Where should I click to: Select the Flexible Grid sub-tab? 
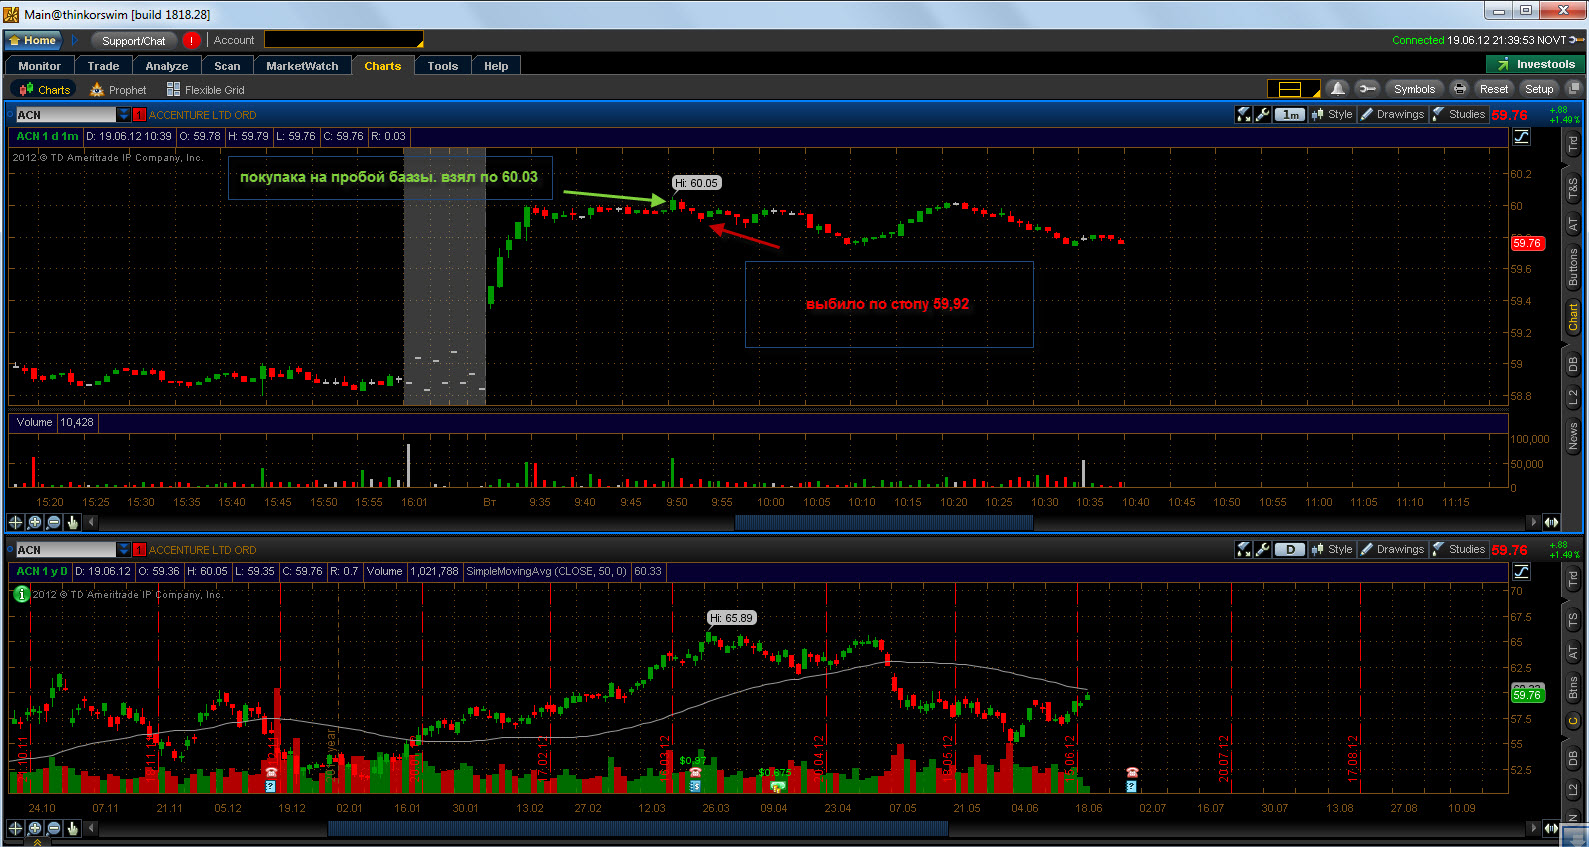[x=205, y=89]
